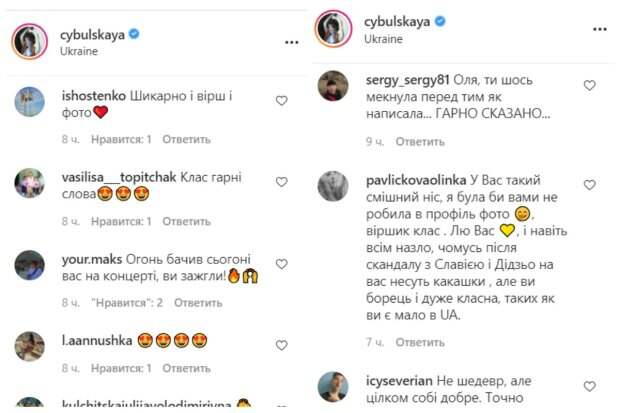Open your.maks profile avatar
Screen dimensions: 620x413
tap(30, 266)
